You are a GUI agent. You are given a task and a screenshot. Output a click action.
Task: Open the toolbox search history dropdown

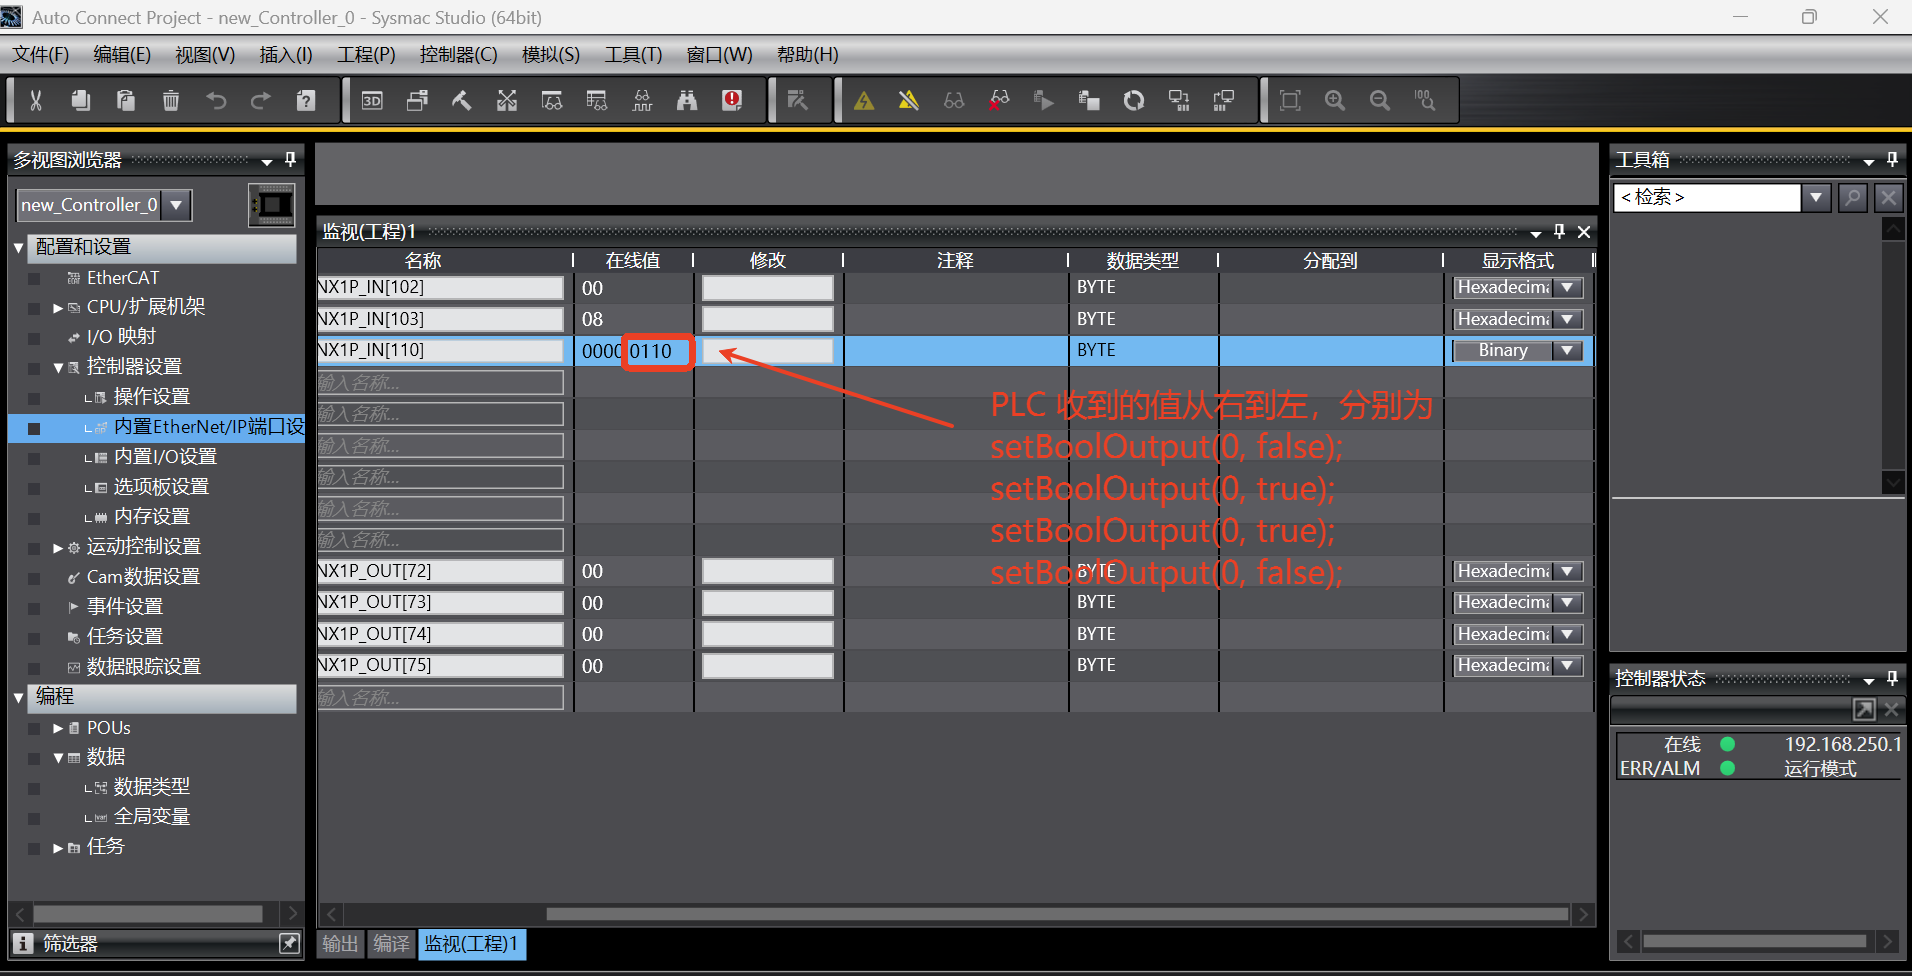click(x=1816, y=197)
